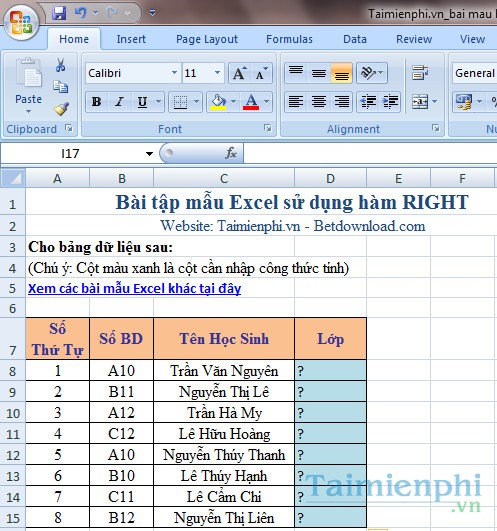The height and width of the screenshot is (531, 497).
Task: Click the Cut scissors icon
Action: [60, 65]
